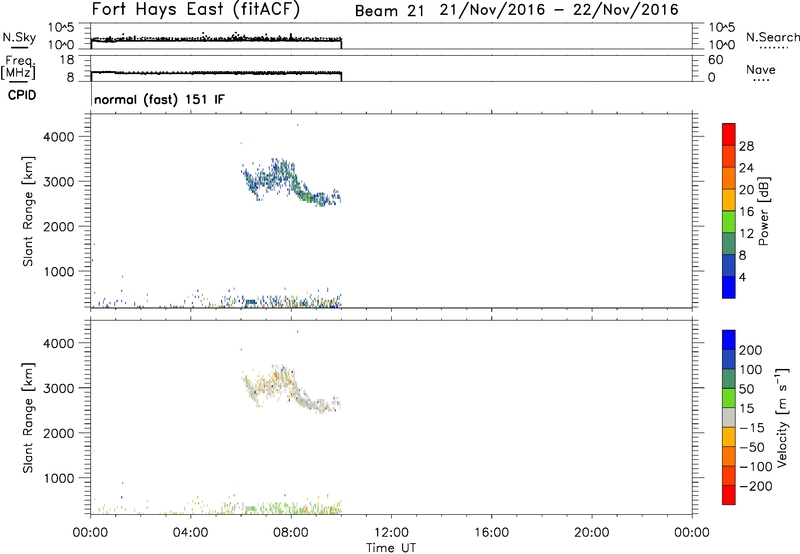
Task: Click the 'Power [dB]' colorbar label
Action: pos(763,211)
